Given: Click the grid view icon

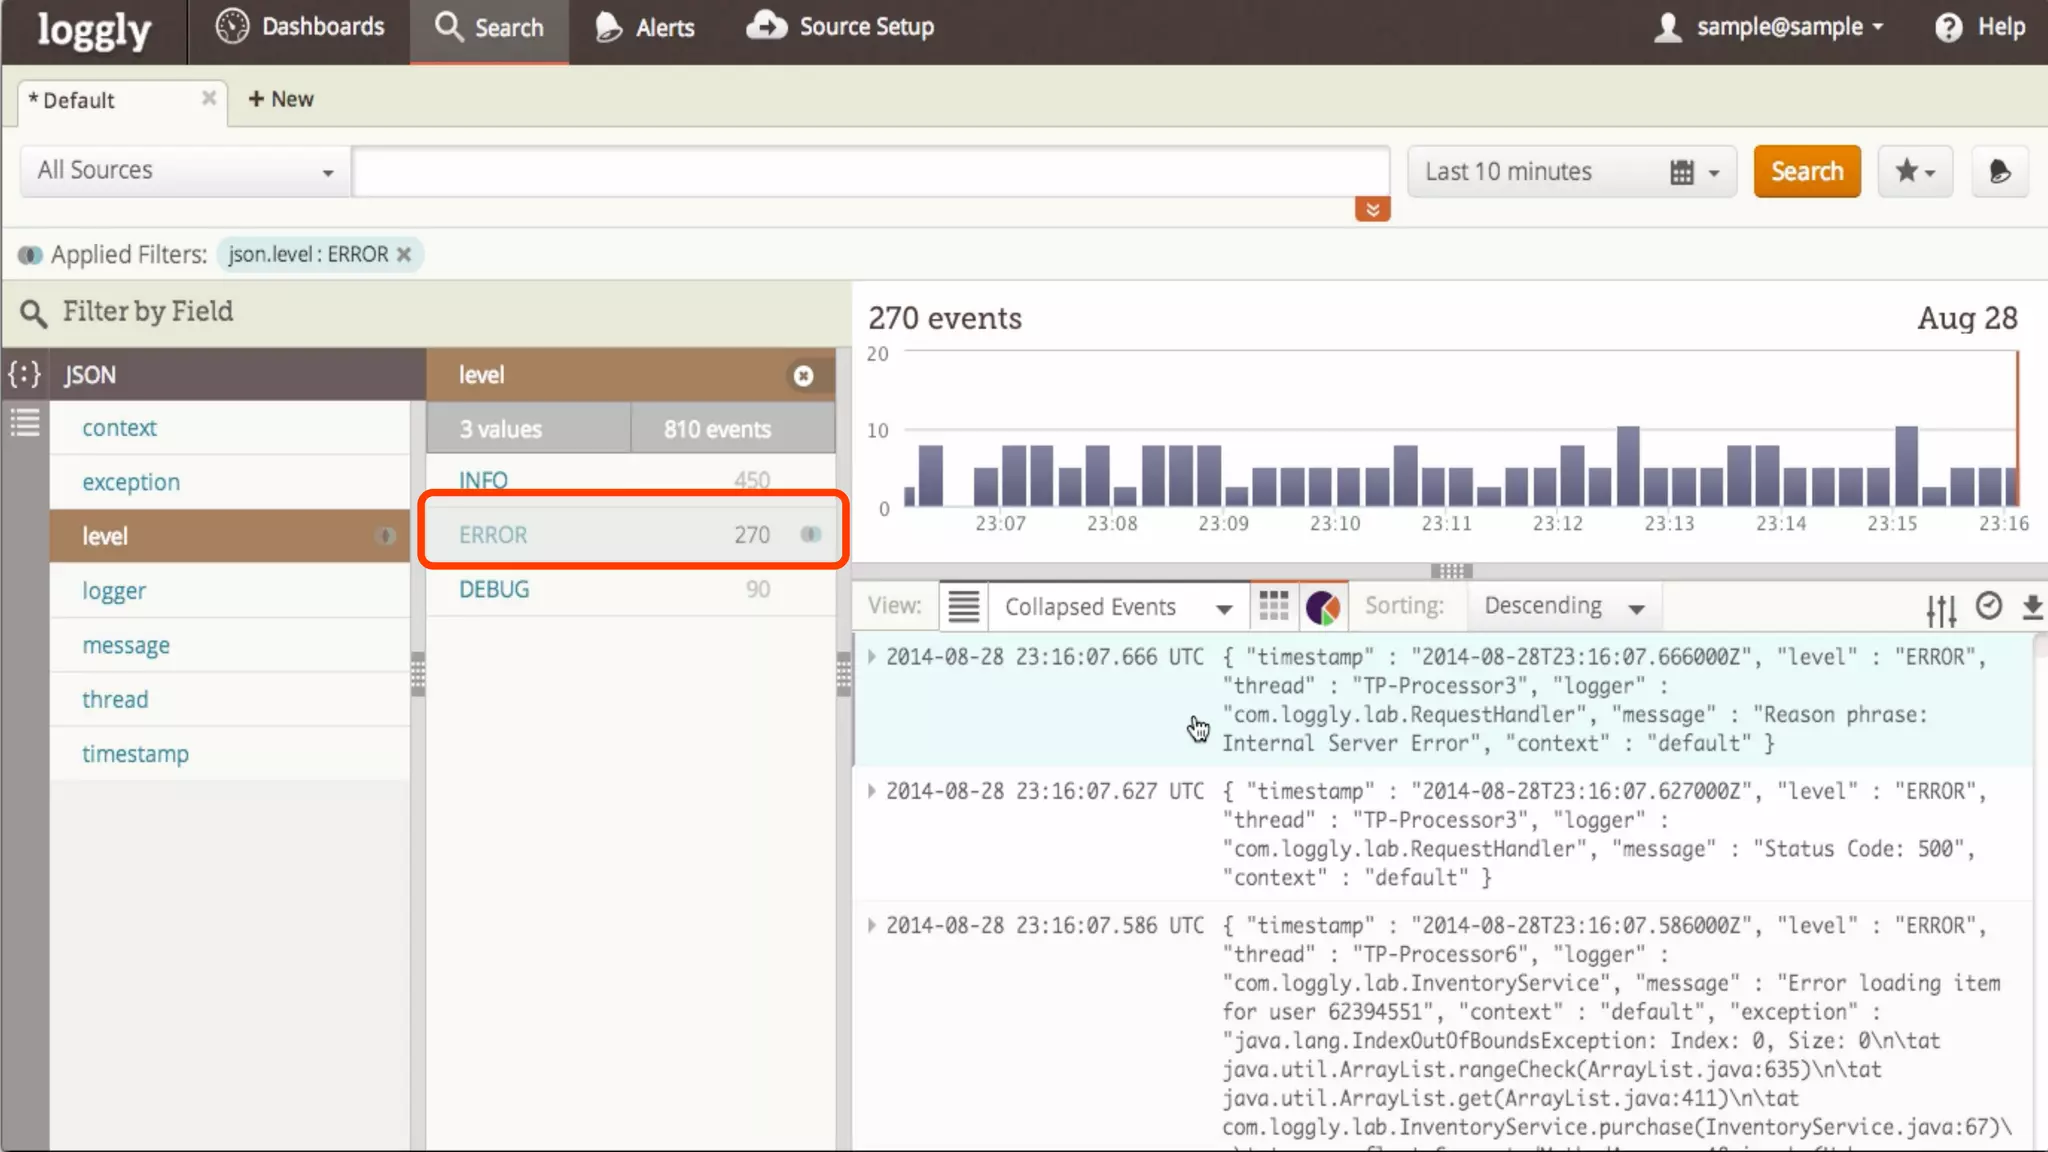Looking at the screenshot, I should (1273, 606).
